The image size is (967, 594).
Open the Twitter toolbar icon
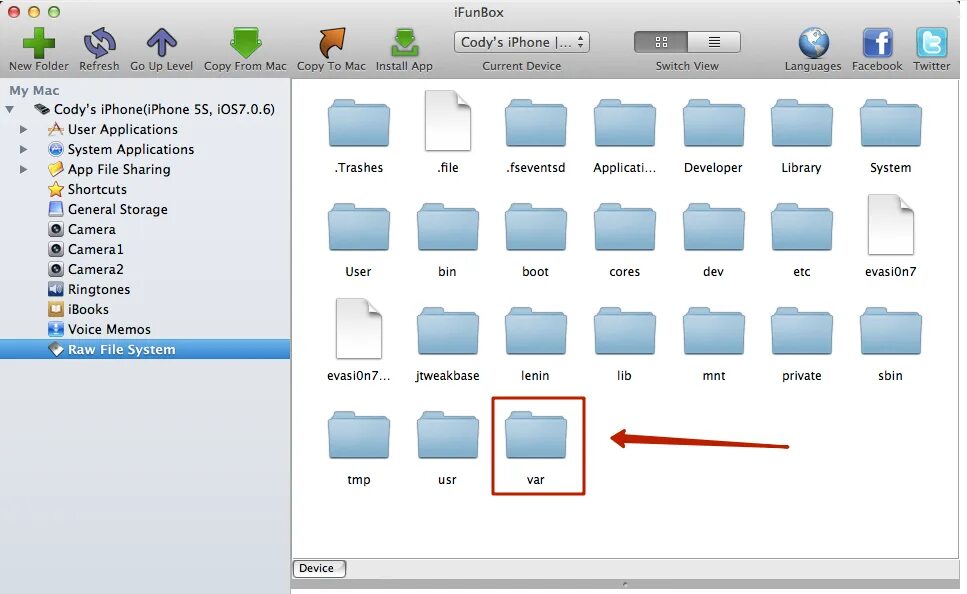pos(931,43)
